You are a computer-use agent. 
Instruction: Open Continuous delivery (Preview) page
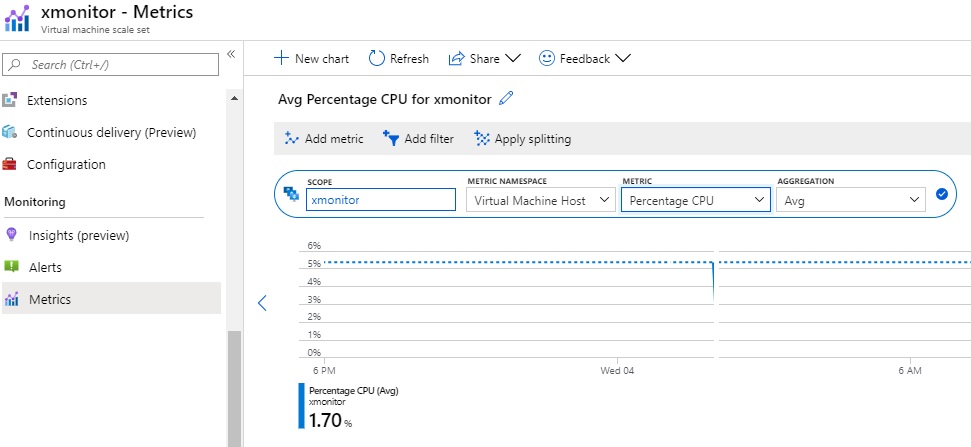tap(111, 132)
